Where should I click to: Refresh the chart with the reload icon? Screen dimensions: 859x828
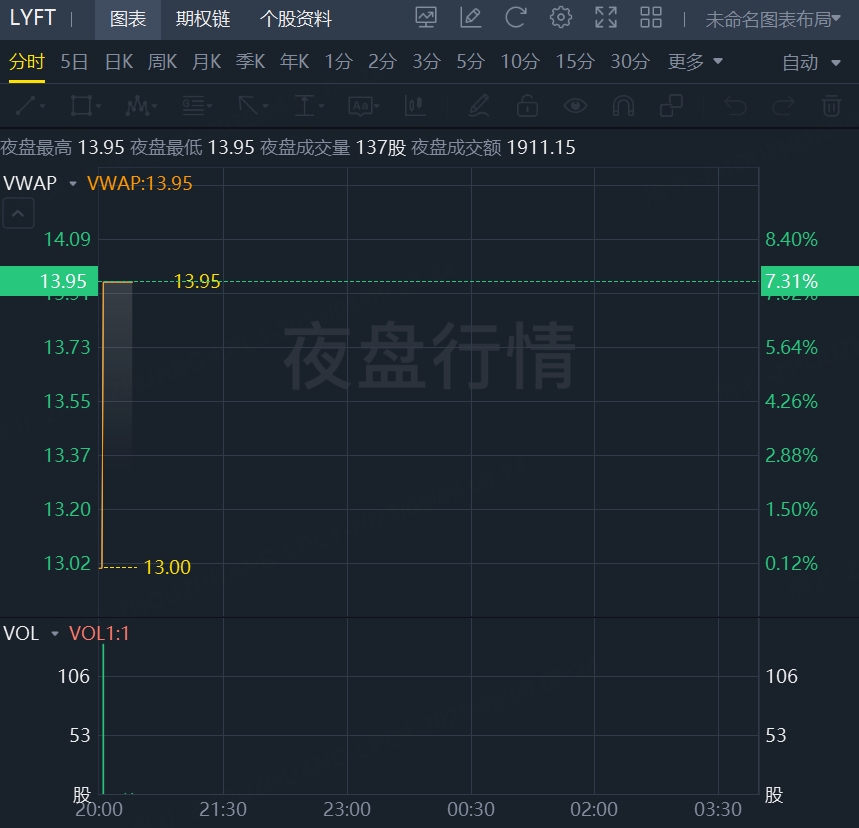516,18
